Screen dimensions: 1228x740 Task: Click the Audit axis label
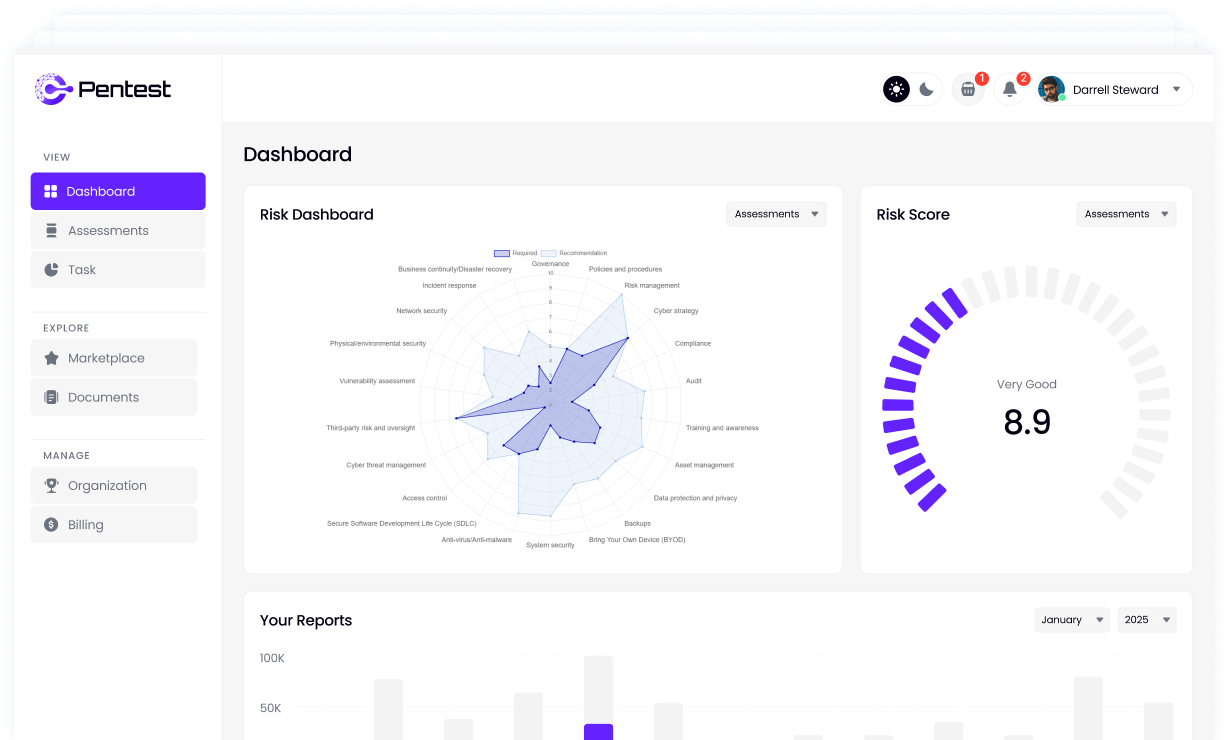coord(694,381)
